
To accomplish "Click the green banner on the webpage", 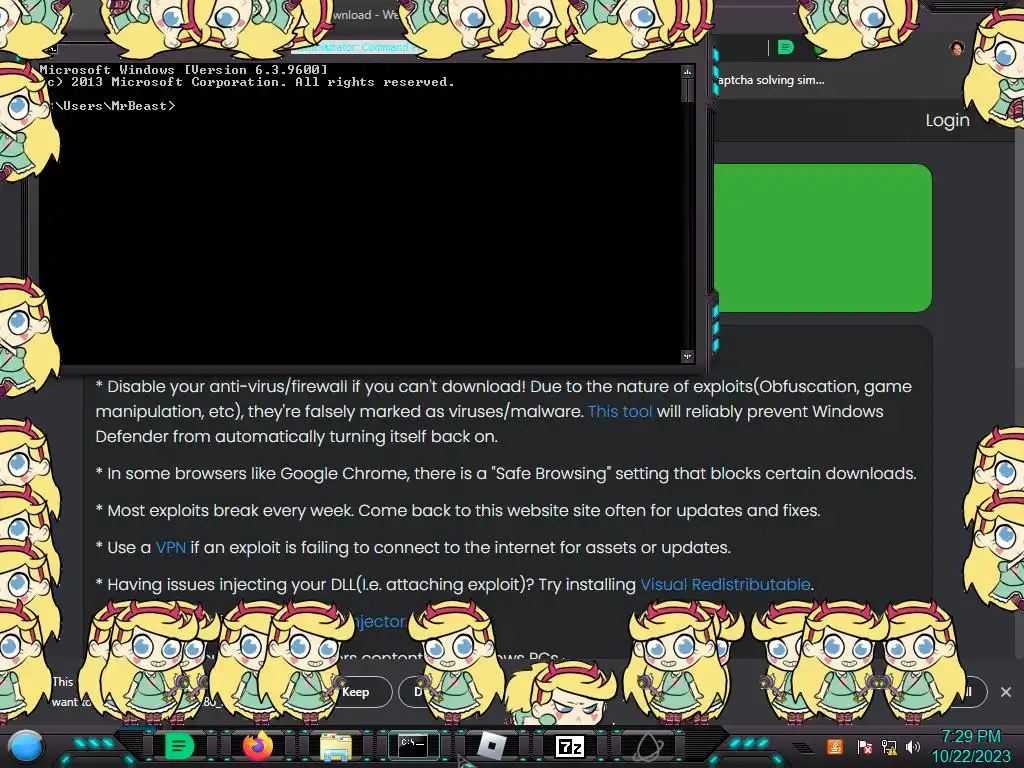I will click(822, 238).
